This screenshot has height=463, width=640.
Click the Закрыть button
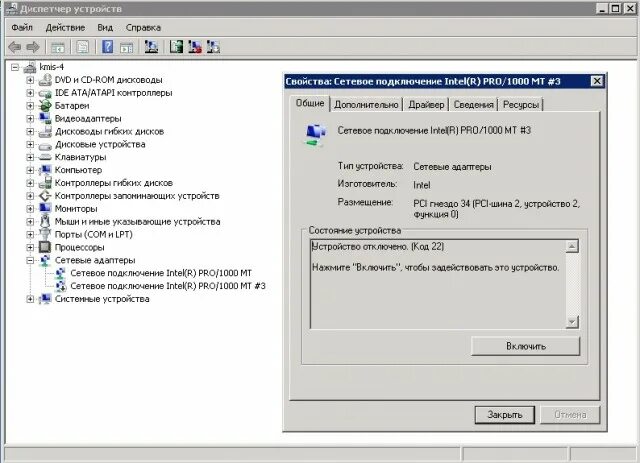(x=504, y=415)
